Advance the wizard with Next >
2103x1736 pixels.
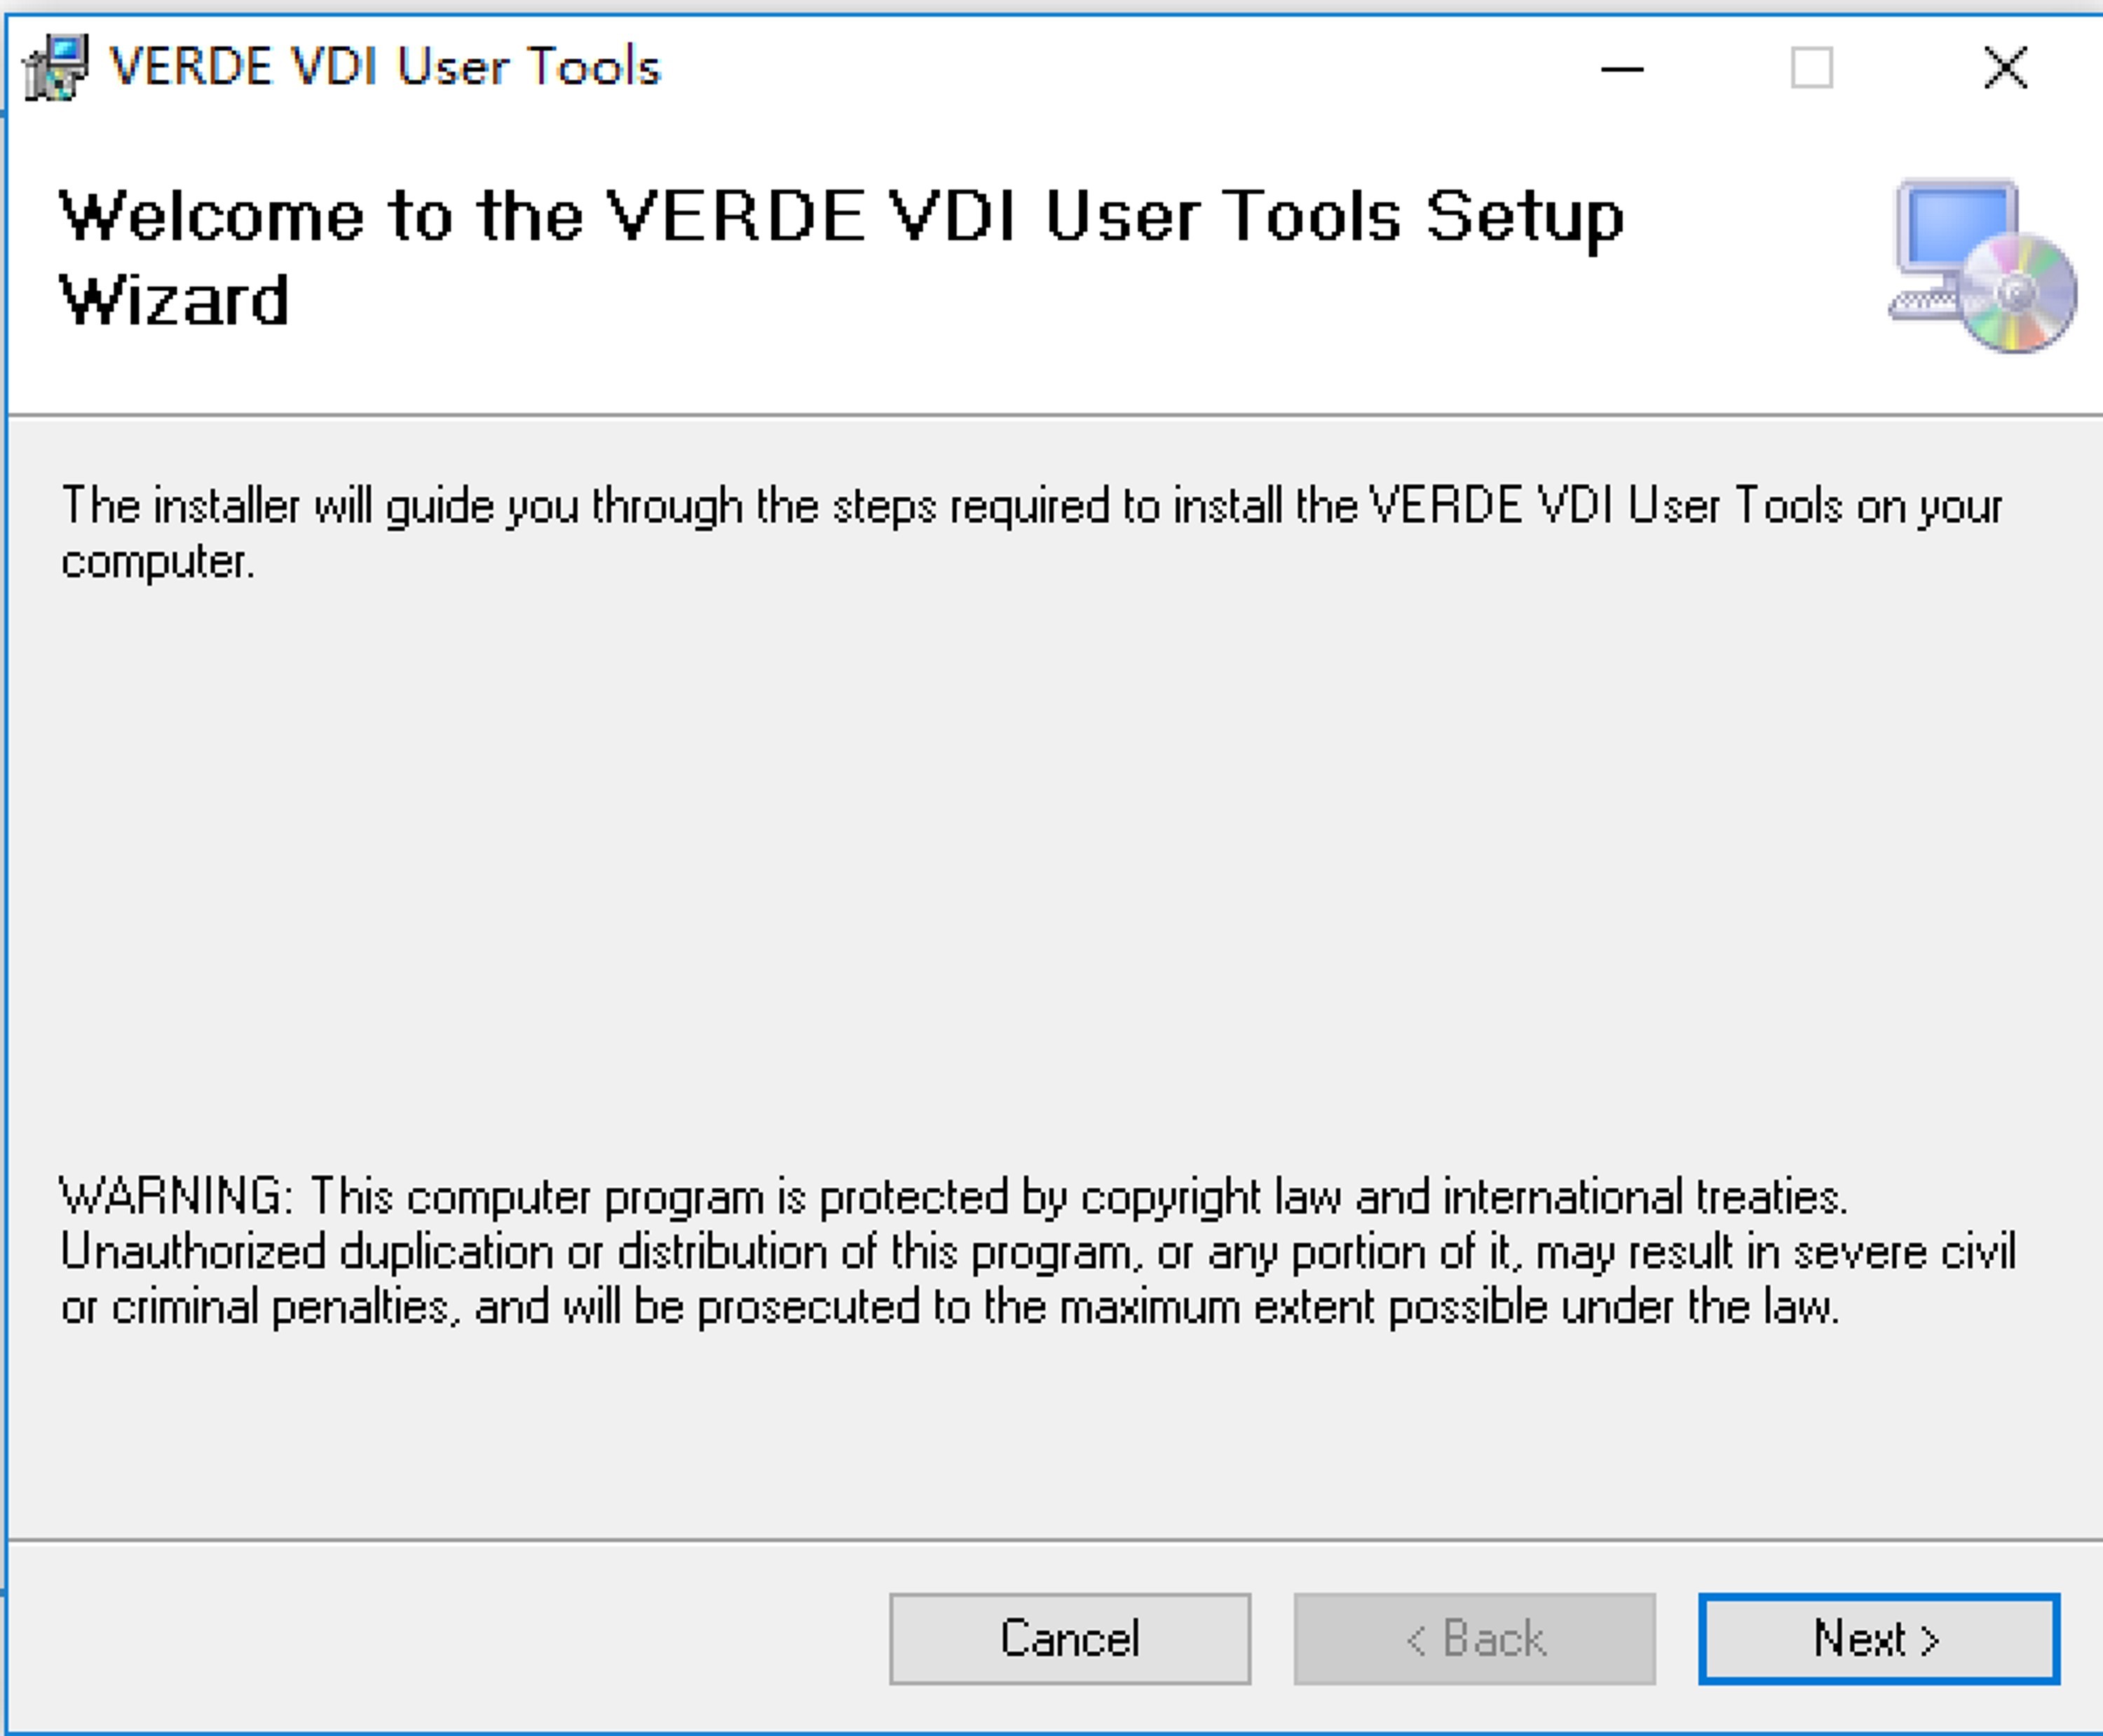click(x=1879, y=1639)
